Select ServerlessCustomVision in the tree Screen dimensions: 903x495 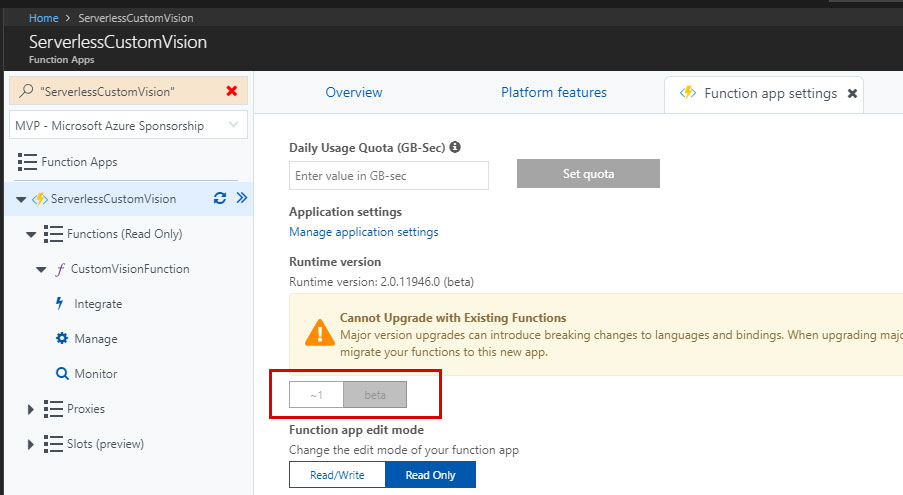tap(113, 199)
